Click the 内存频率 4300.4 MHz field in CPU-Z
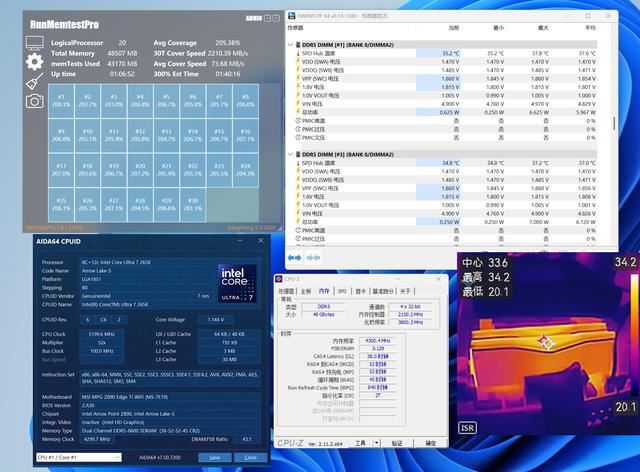640x472 pixels. point(378,341)
